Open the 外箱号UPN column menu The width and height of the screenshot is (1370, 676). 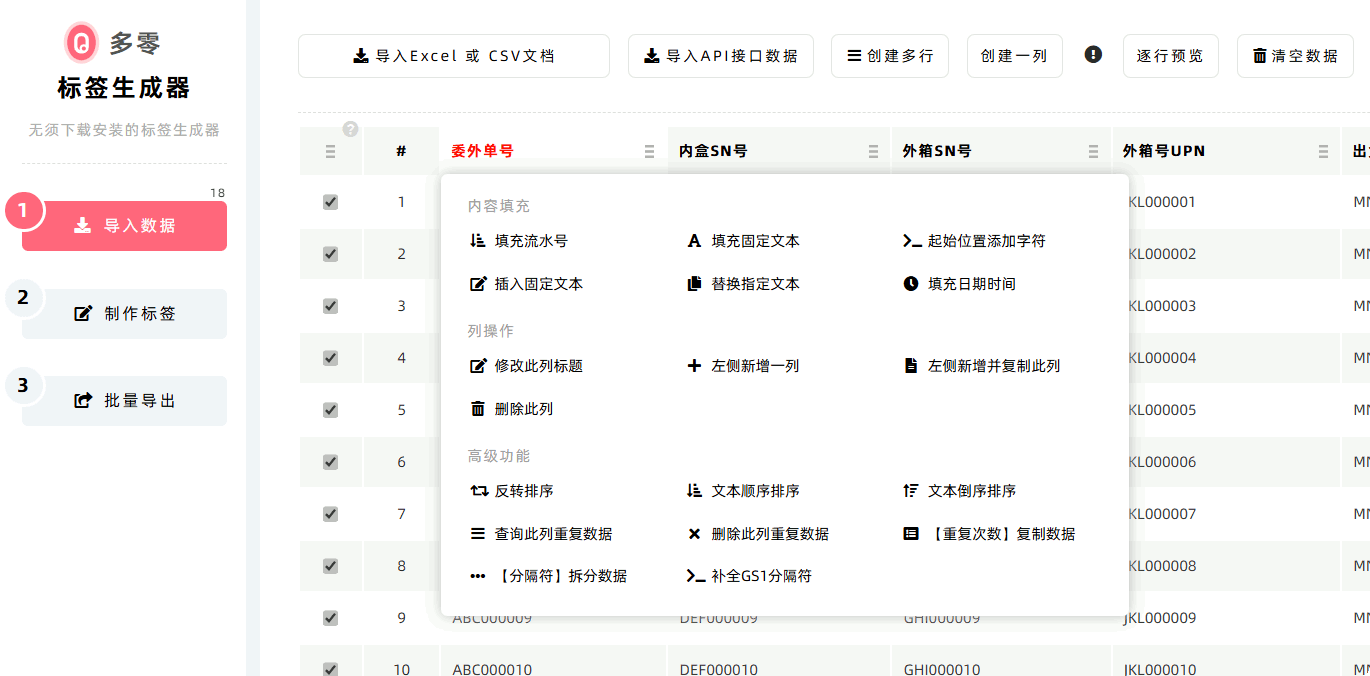(1323, 152)
